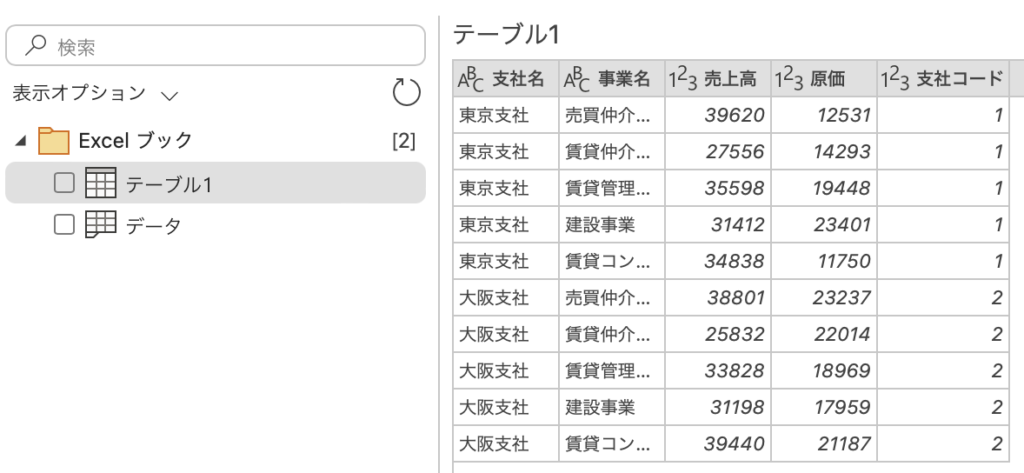This screenshot has width=1024, height=473.
Task: Click the refresh icon next to display options
Action: click(407, 92)
